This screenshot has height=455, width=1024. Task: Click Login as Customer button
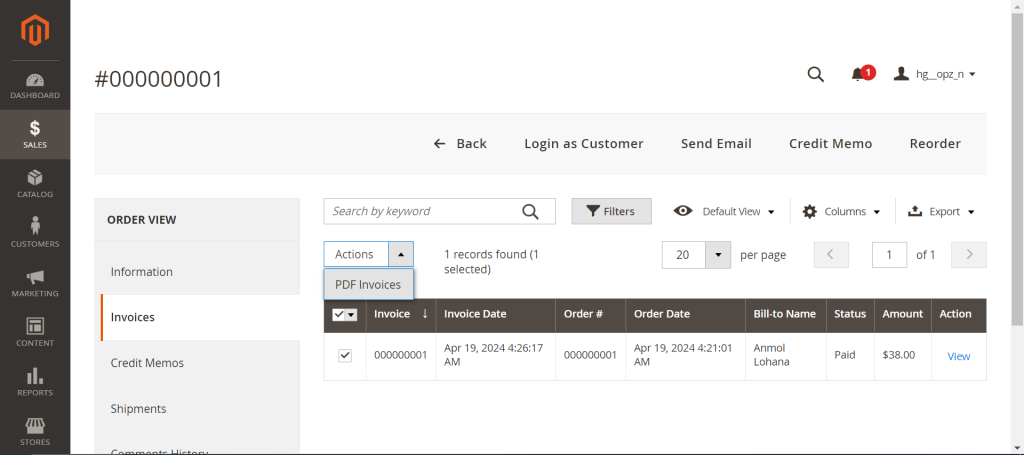tap(584, 144)
